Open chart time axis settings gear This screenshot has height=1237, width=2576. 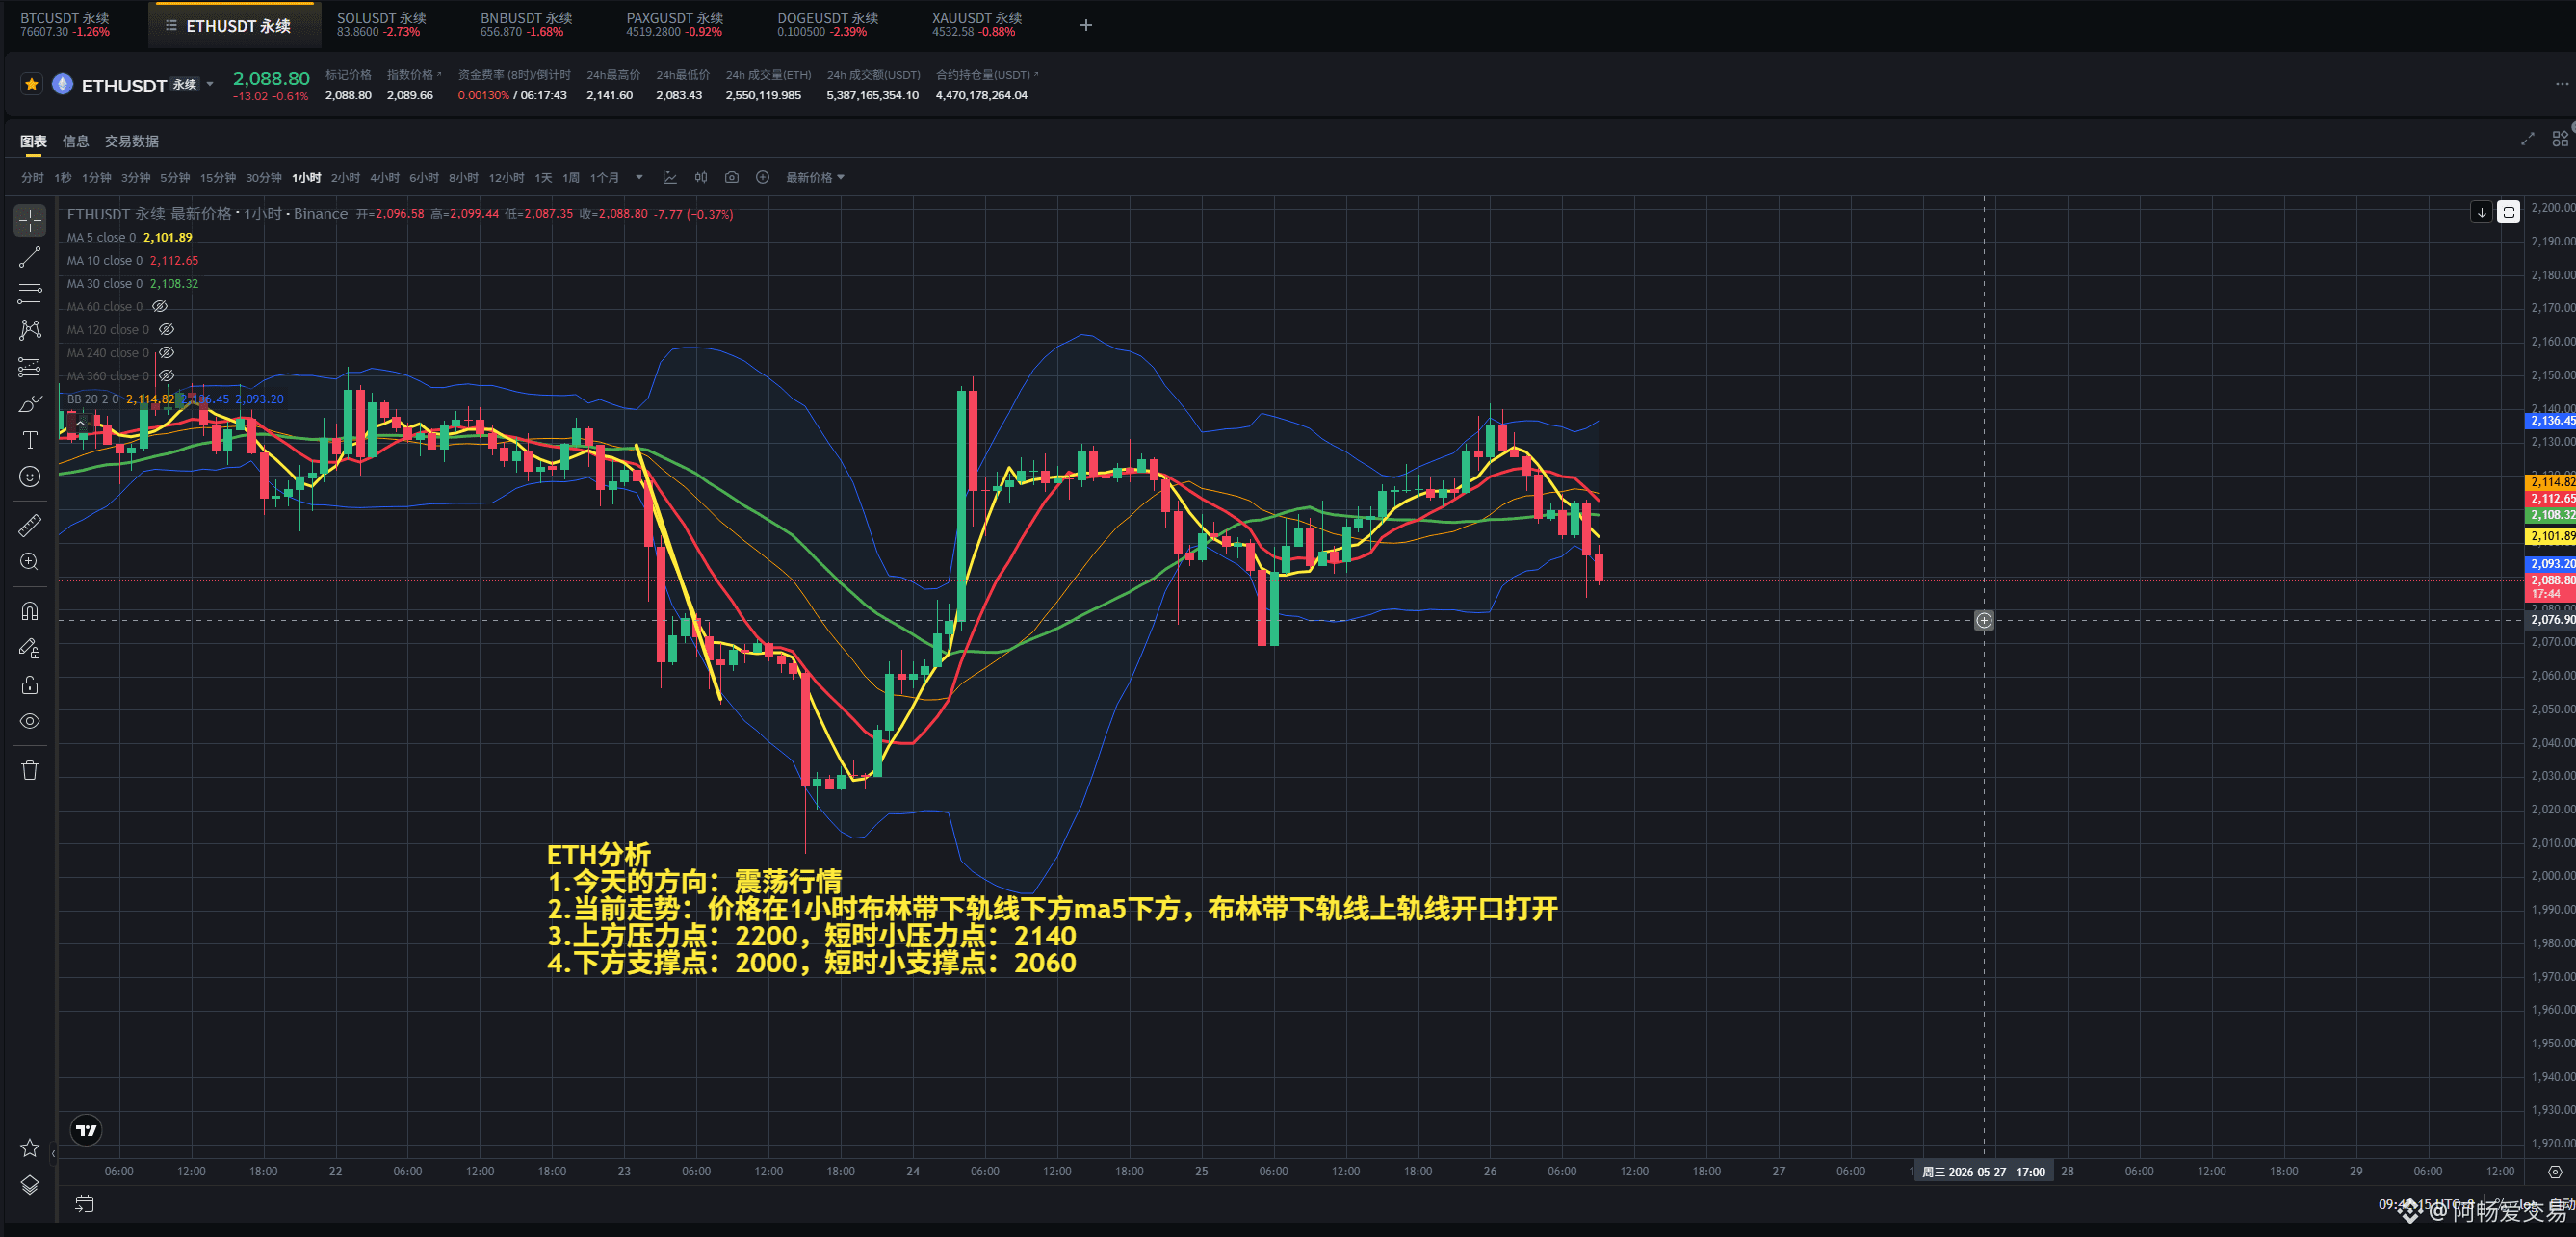2555,1172
